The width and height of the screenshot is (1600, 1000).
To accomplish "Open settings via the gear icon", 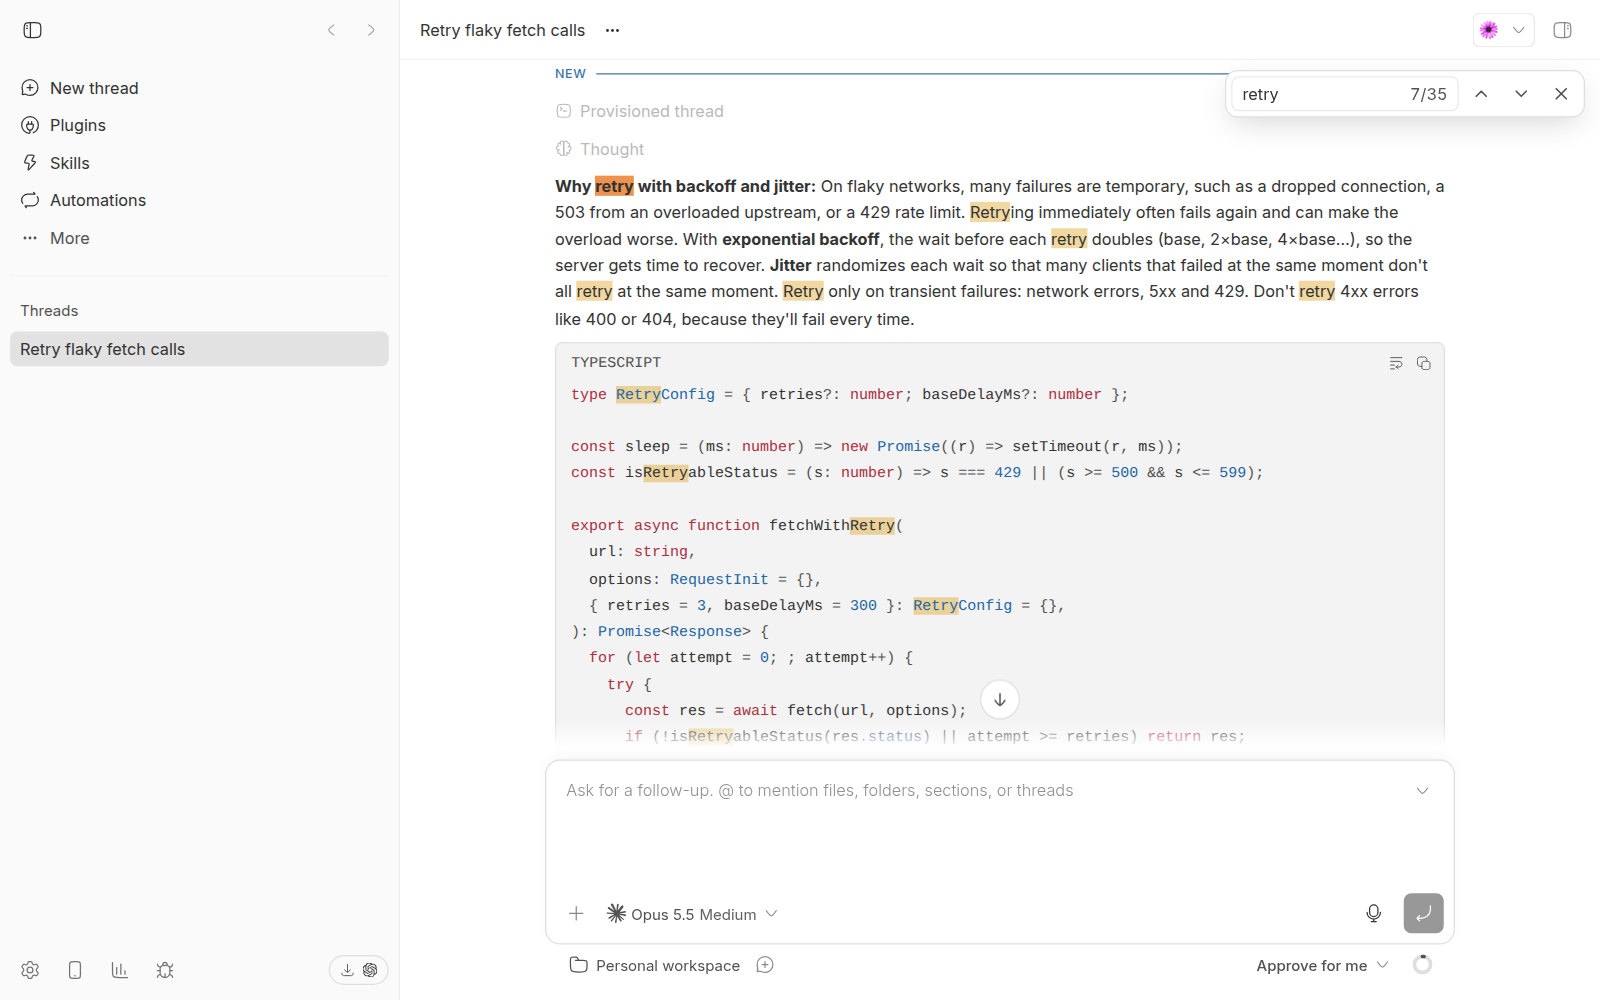I will (30, 970).
